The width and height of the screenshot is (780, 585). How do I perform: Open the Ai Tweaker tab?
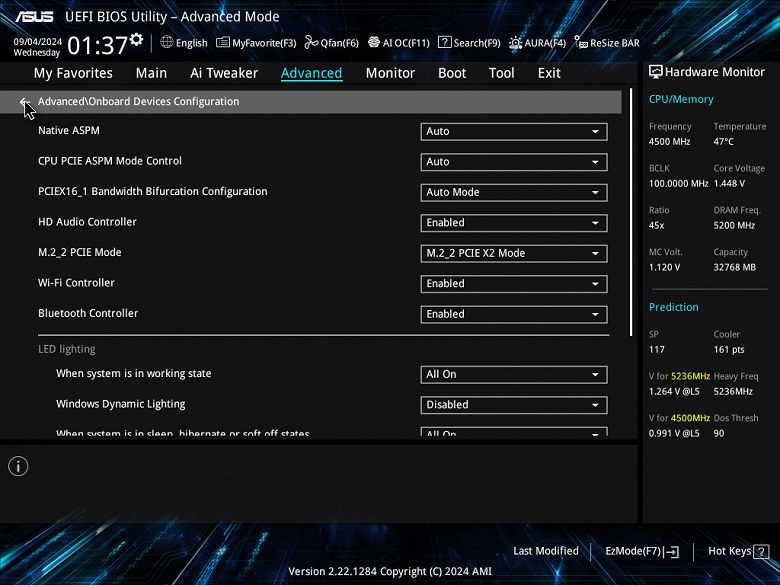coord(224,73)
